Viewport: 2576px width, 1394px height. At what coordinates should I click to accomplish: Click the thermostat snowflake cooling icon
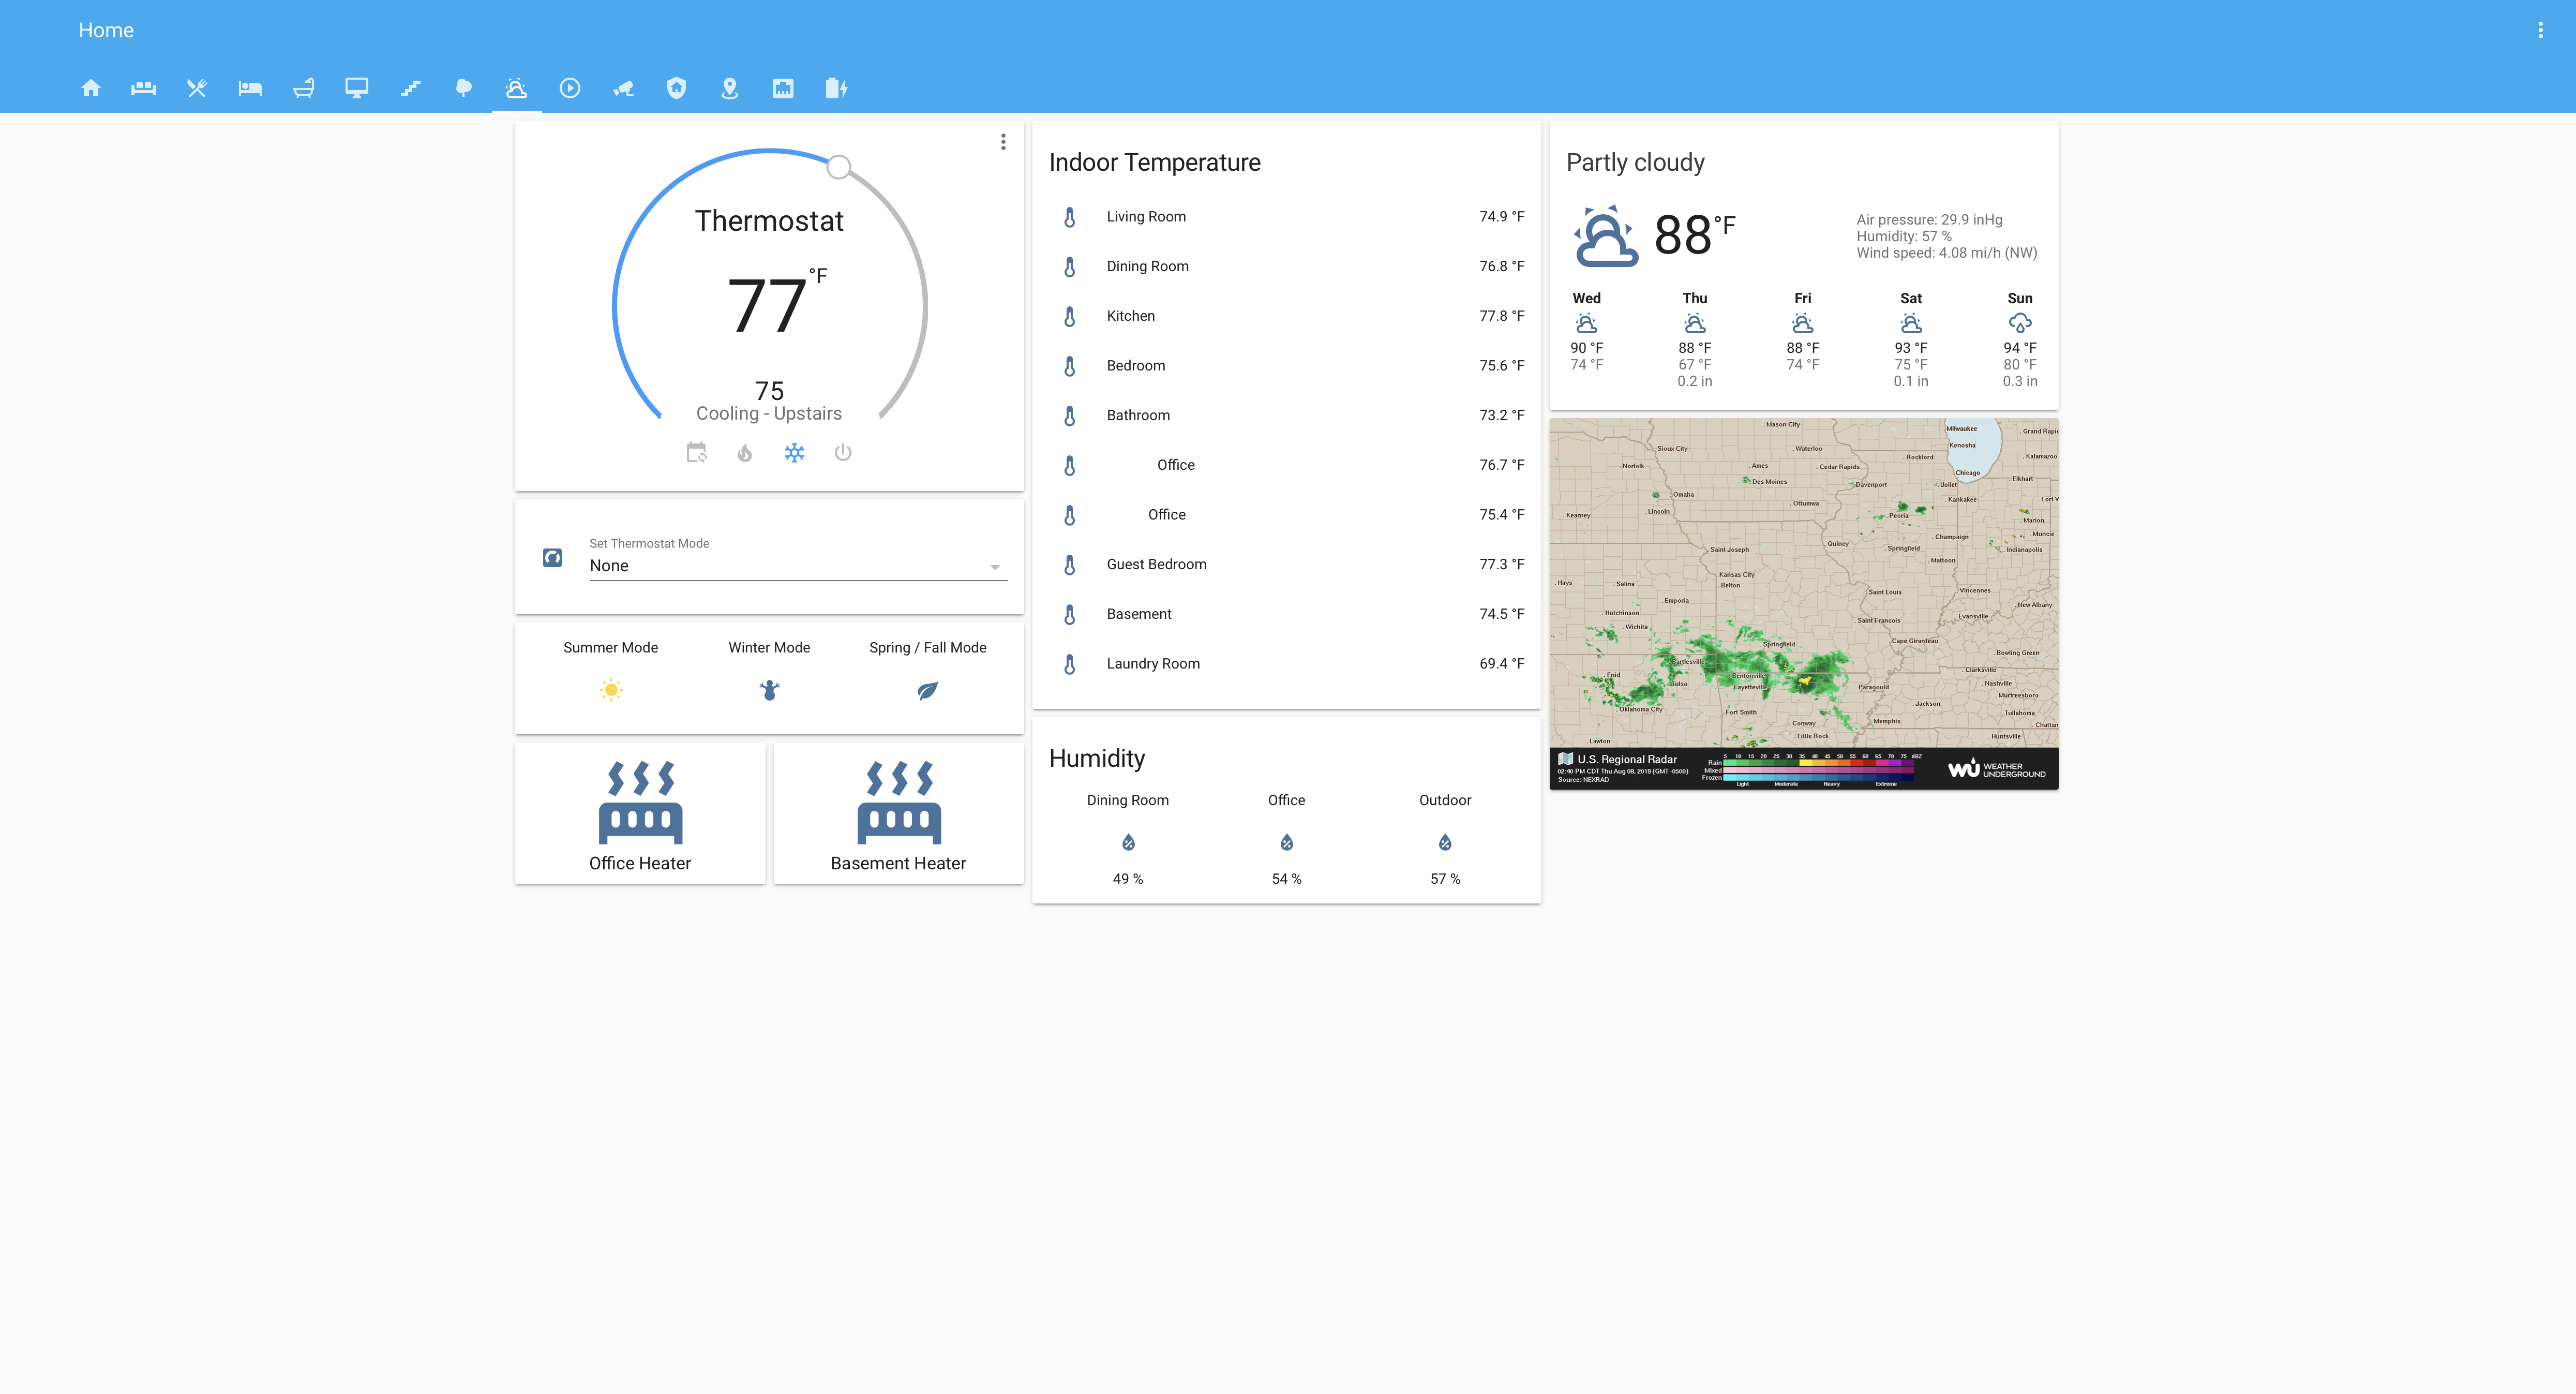pyautogui.click(x=795, y=453)
